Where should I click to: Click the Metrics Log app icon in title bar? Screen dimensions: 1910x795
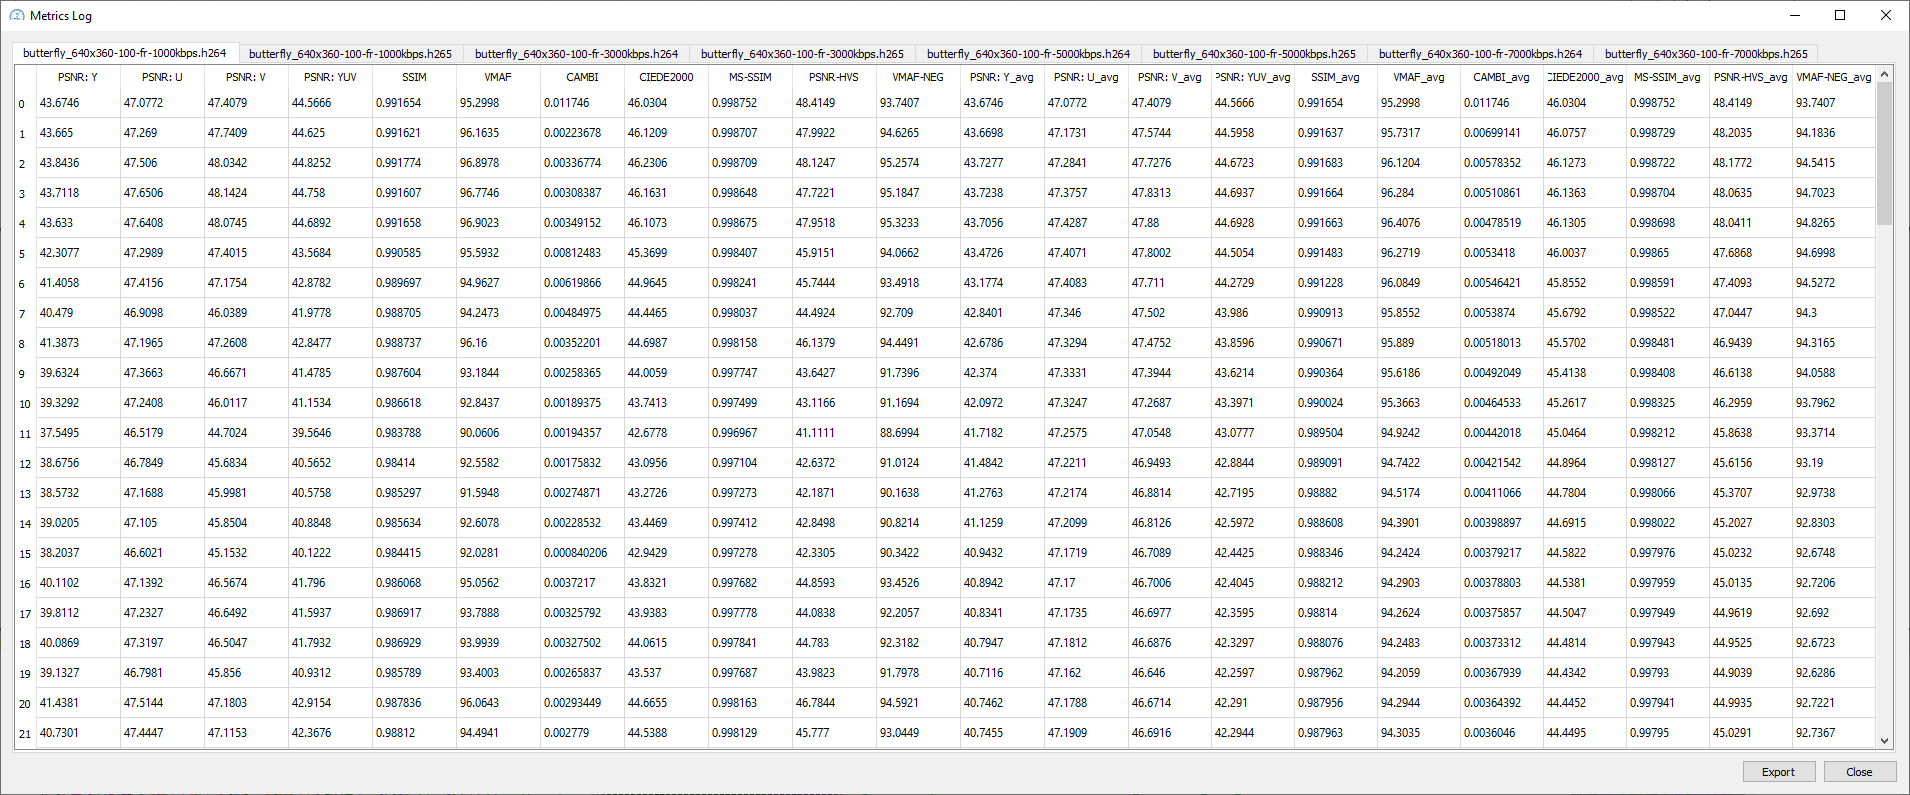click(x=16, y=15)
